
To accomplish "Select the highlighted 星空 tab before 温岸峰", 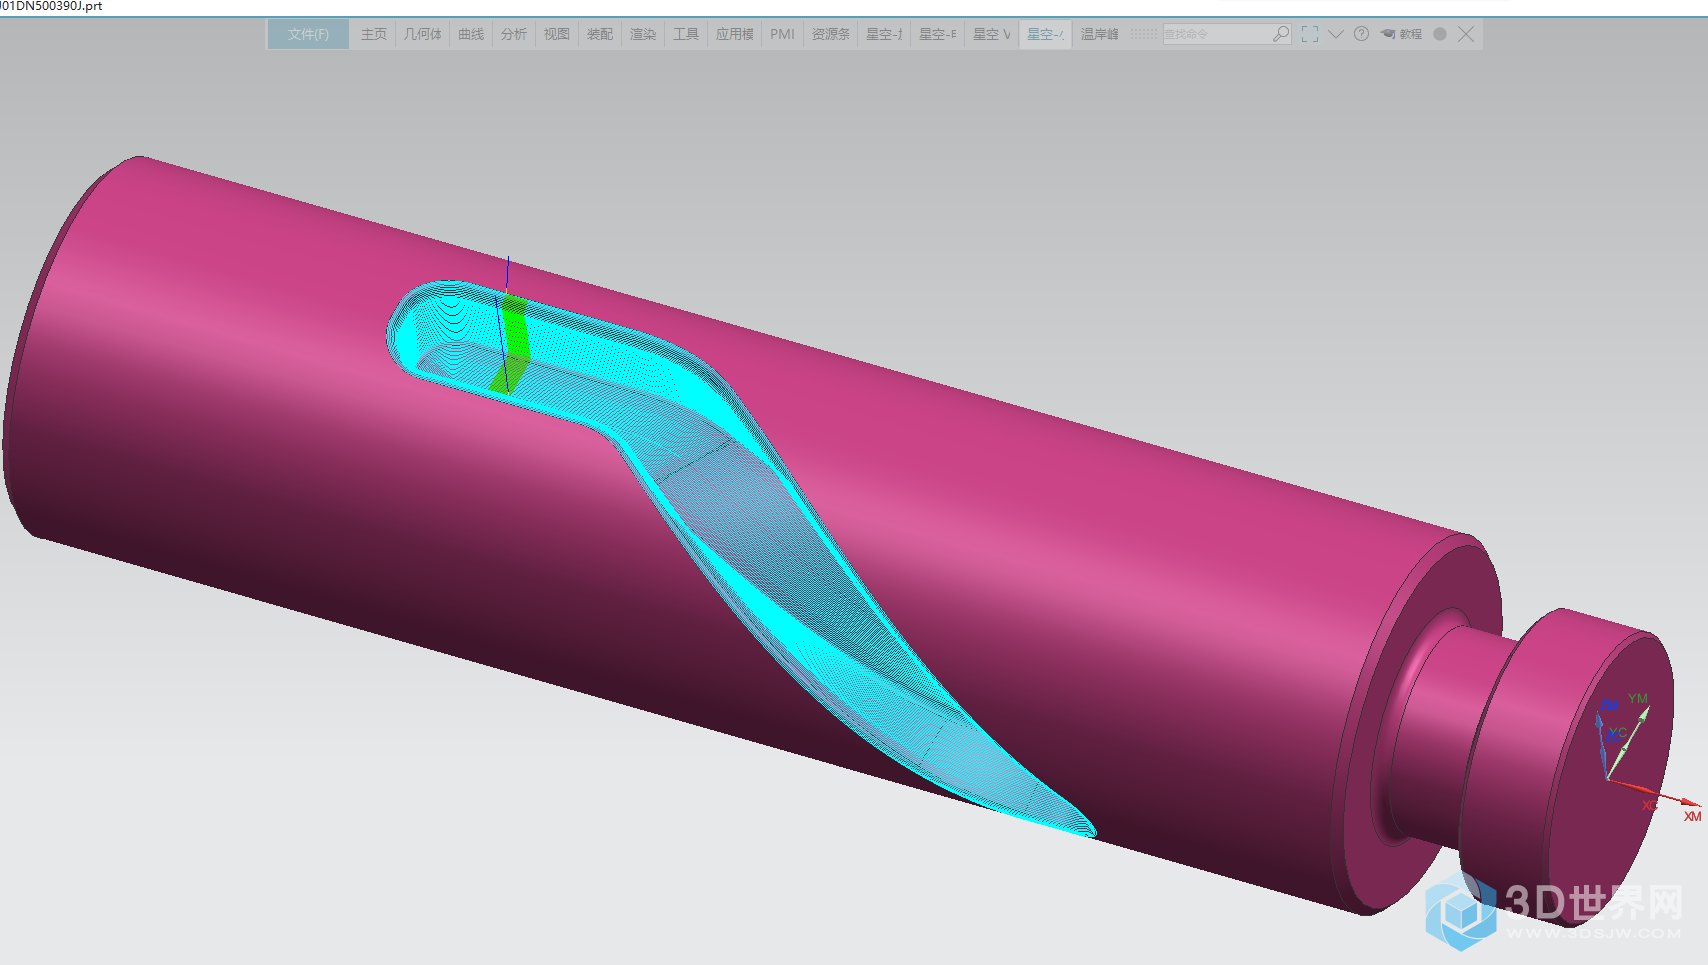I will pos(1046,34).
